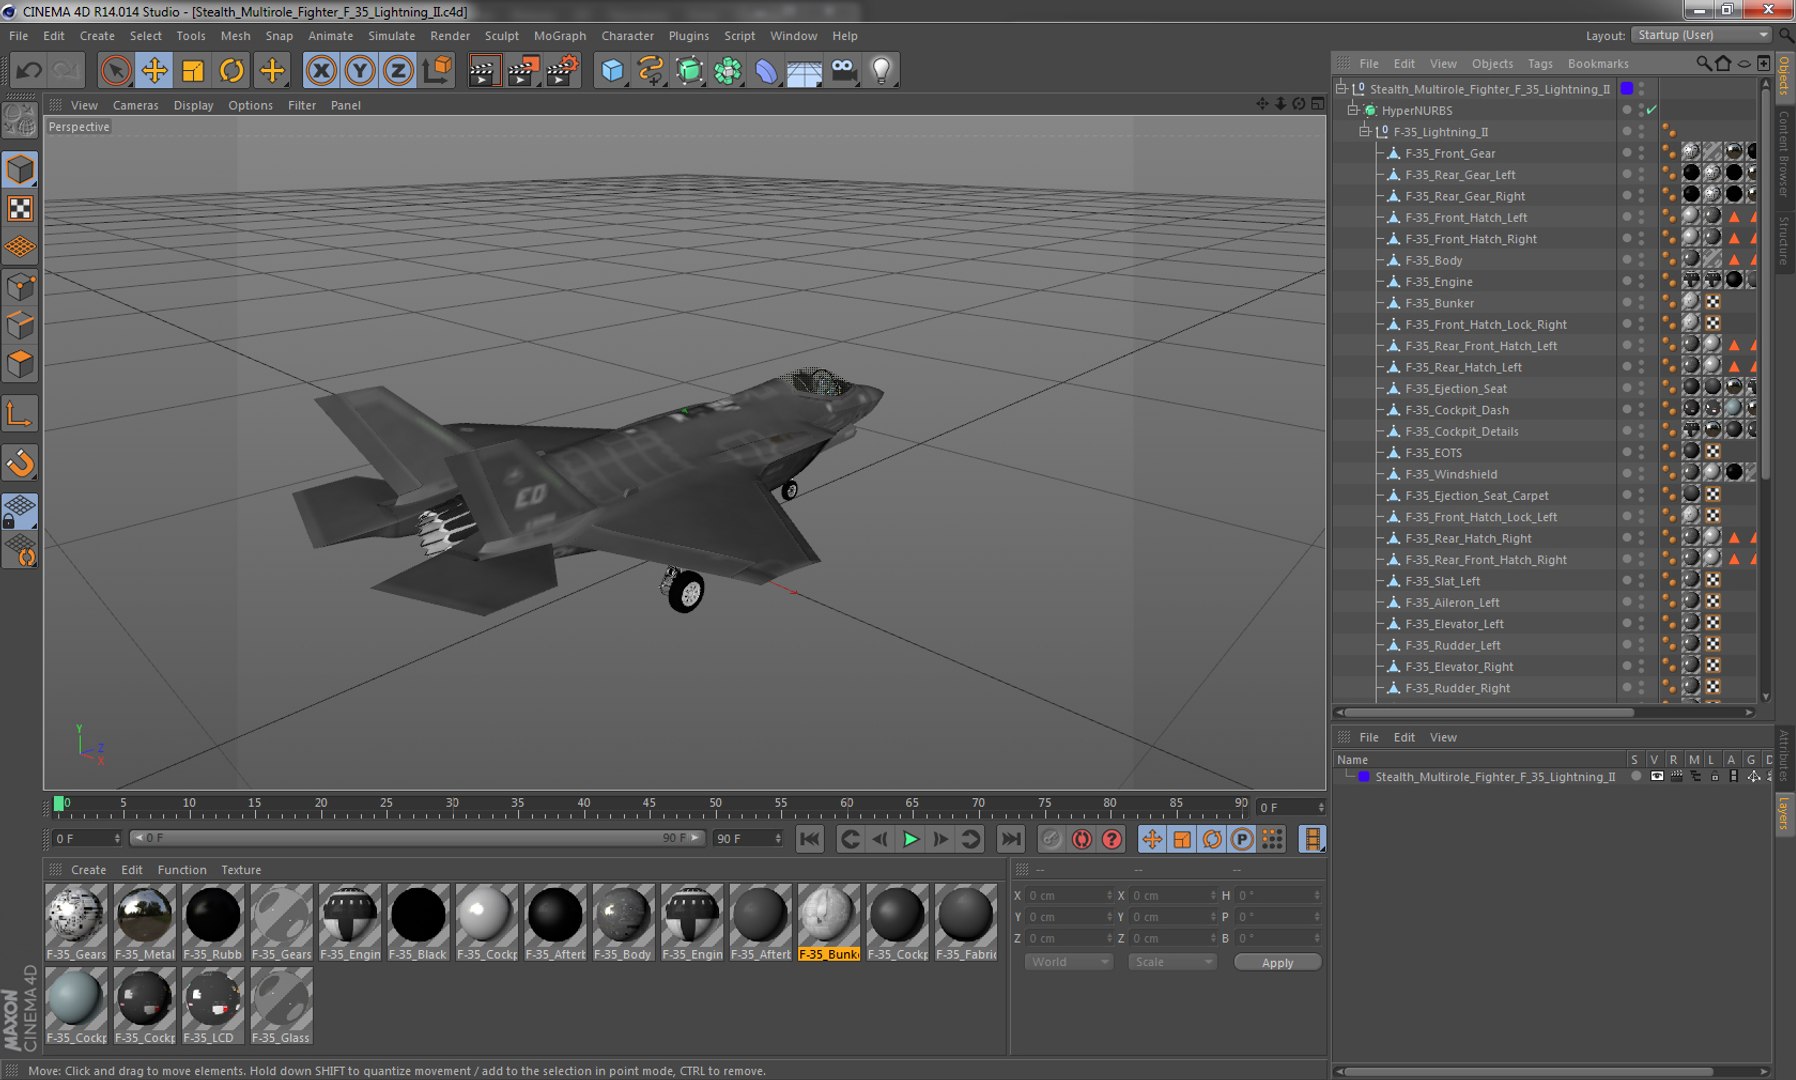Select the Move tool in top toolbar
This screenshot has height=1080, width=1796.
154,70
